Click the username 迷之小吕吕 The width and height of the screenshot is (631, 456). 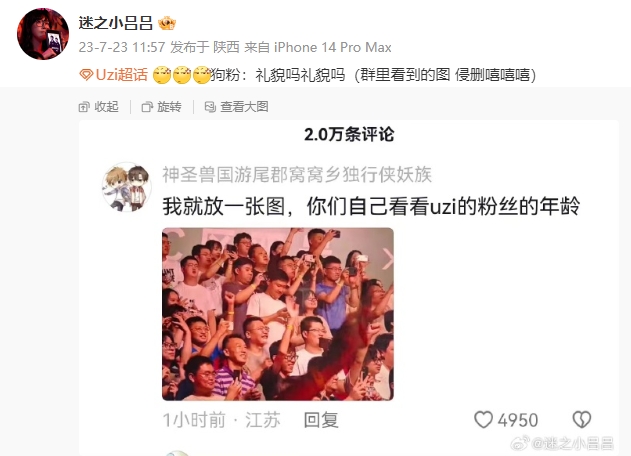click(x=115, y=23)
